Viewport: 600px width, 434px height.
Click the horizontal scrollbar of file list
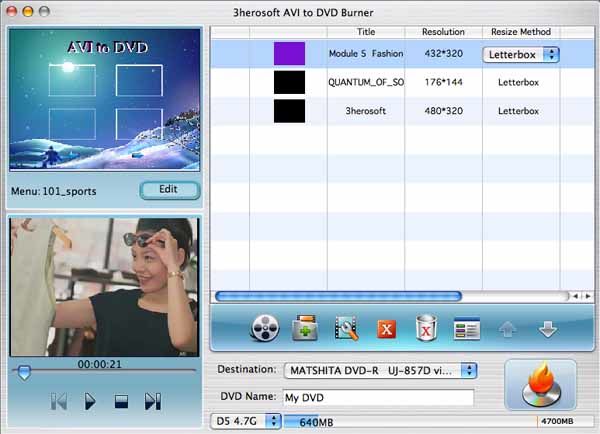coord(338,296)
